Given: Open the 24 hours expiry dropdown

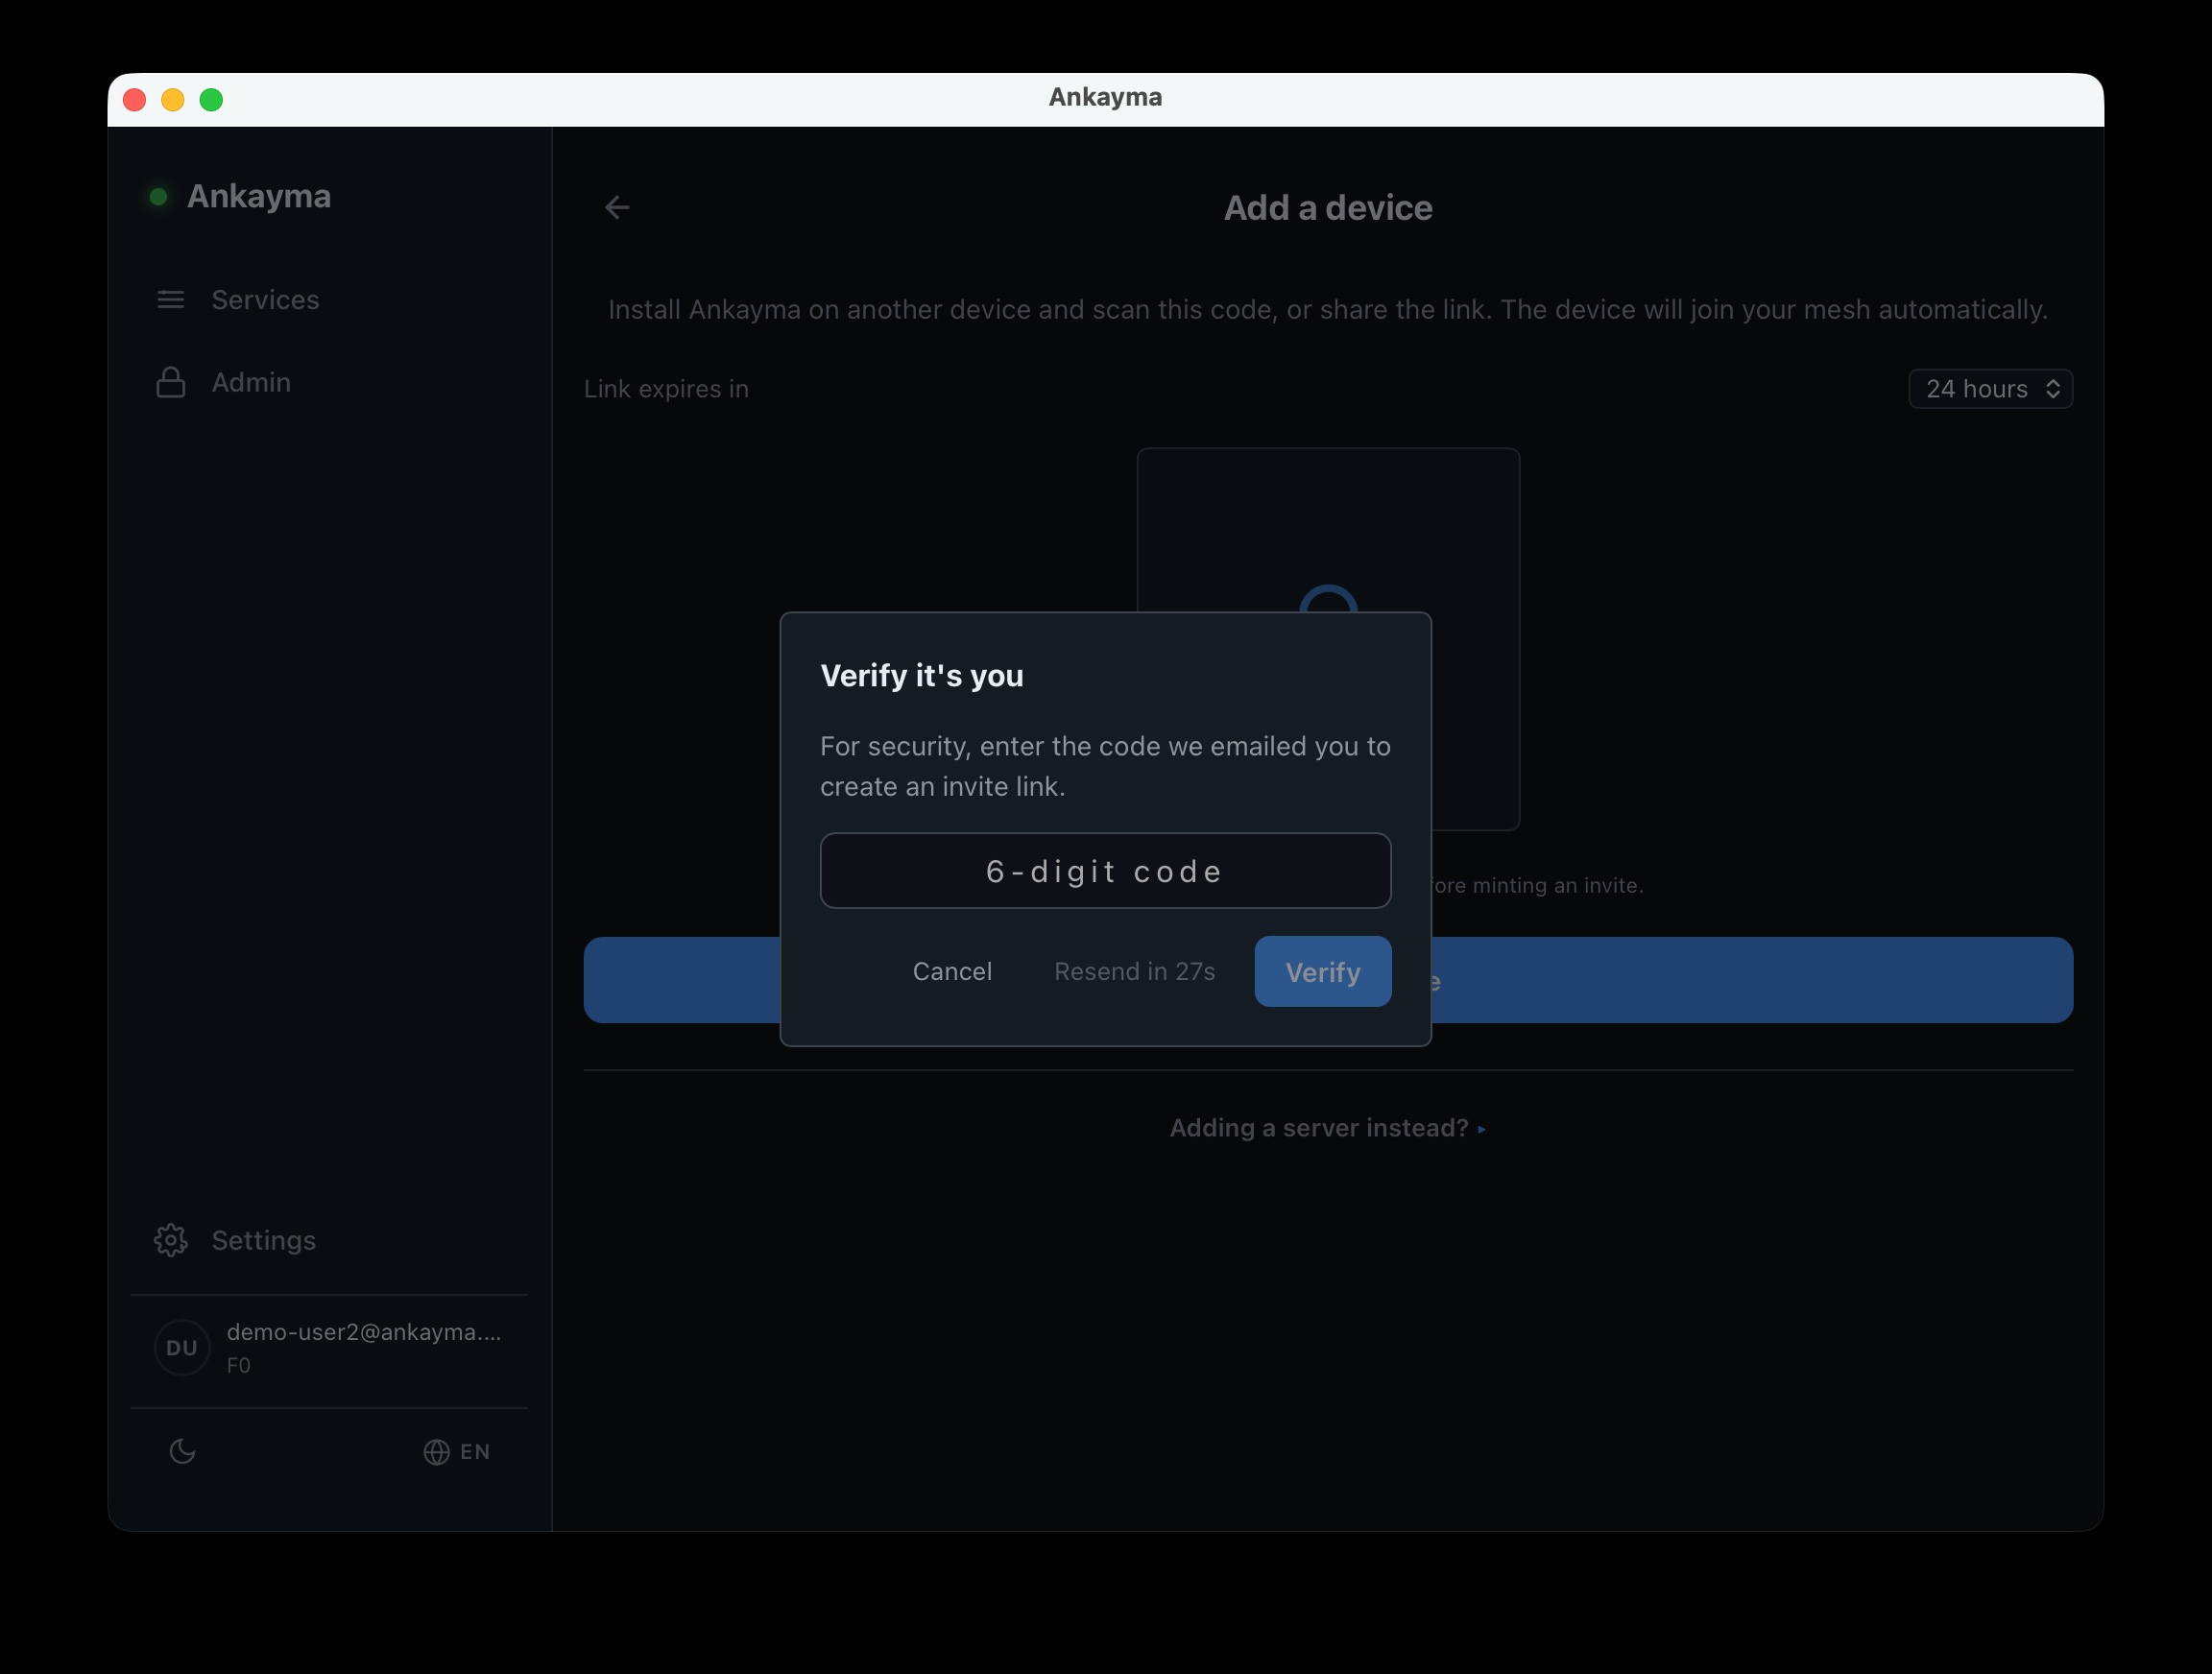Looking at the screenshot, I should click(x=1990, y=389).
